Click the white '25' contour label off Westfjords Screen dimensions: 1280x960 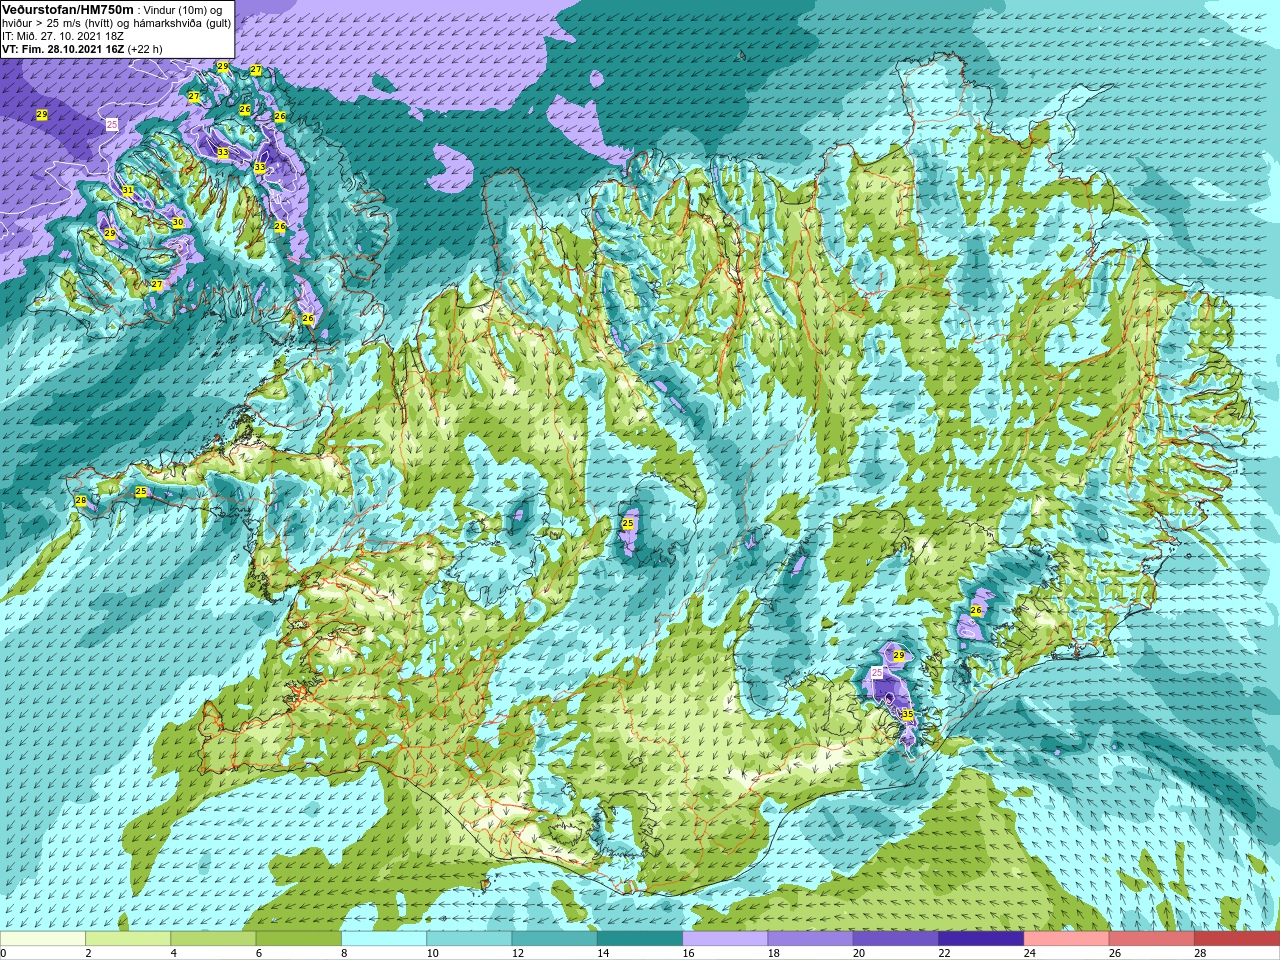click(112, 124)
